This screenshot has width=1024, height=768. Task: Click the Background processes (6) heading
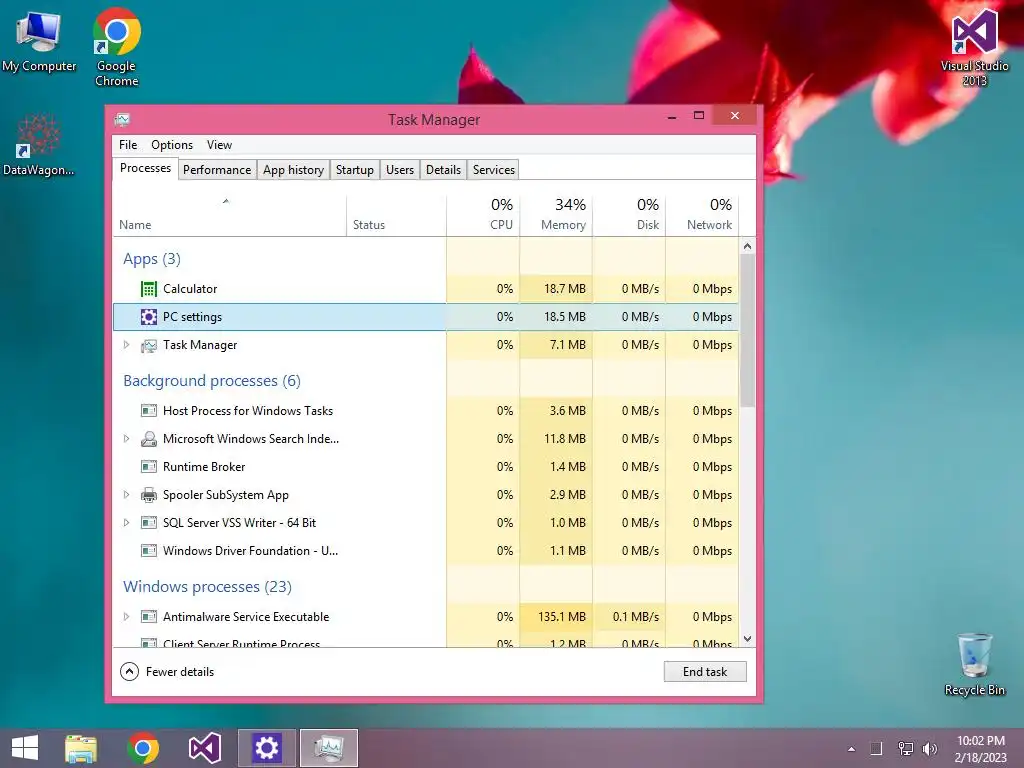[212, 381]
